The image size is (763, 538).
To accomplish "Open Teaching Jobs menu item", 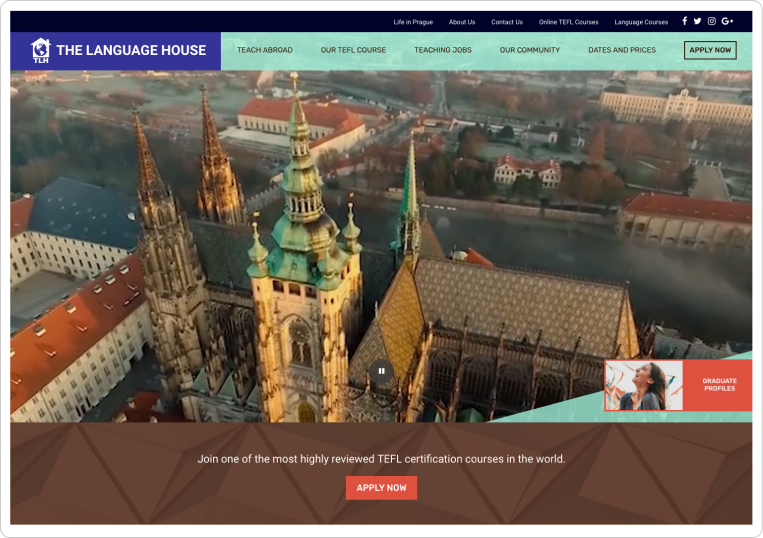I will tap(443, 50).
